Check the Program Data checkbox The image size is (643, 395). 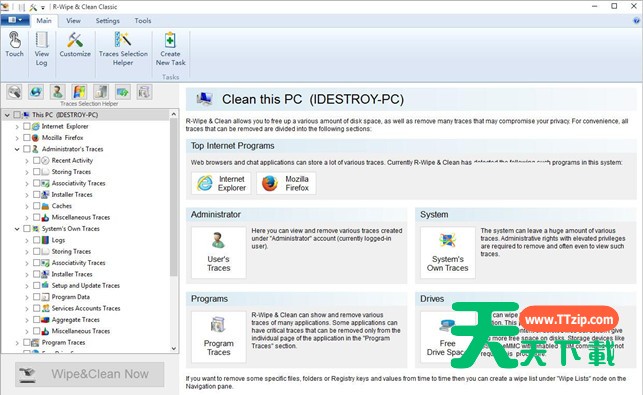pyautogui.click(x=36, y=297)
